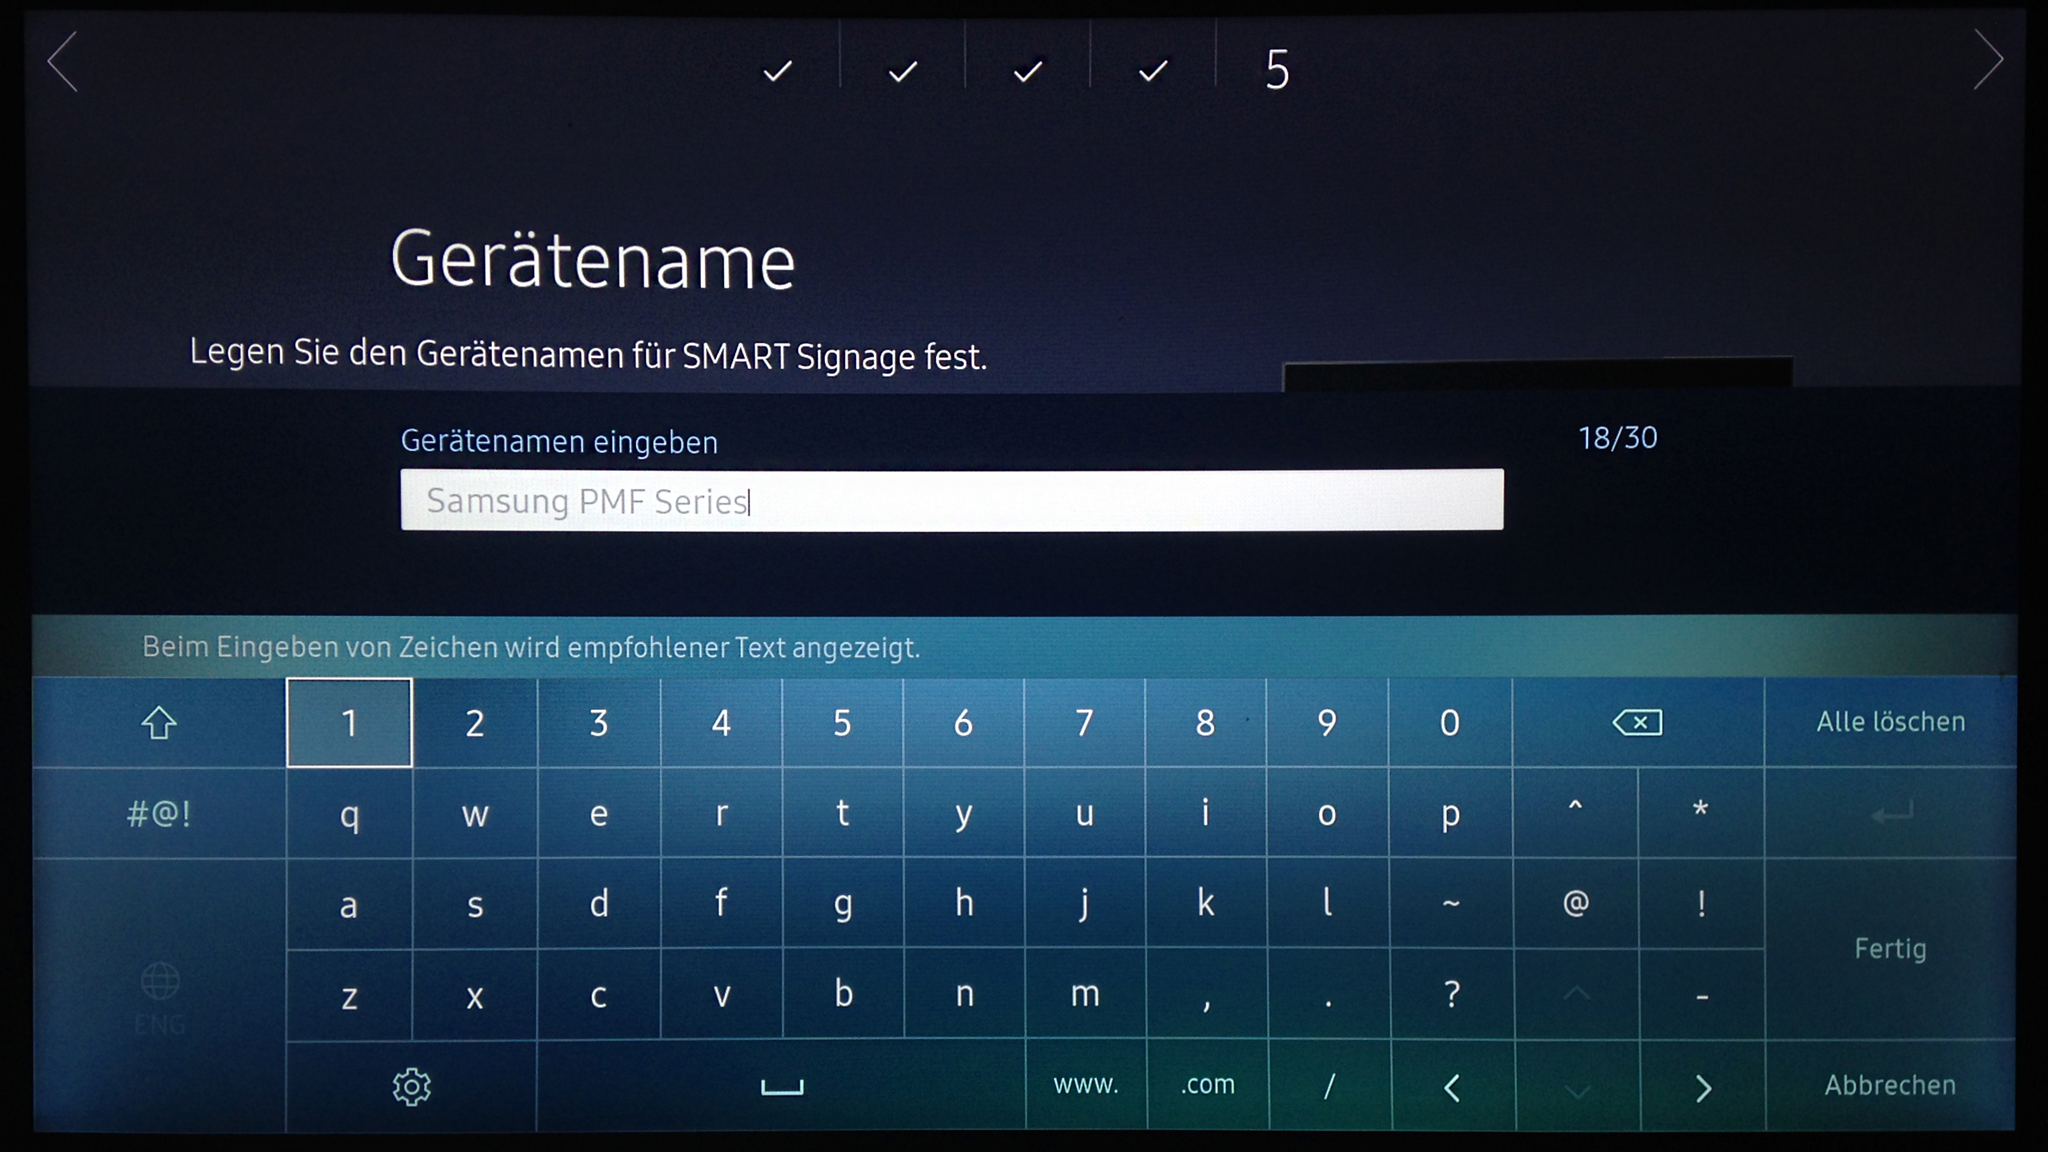Click the Gerätenamen input field
2048x1152 pixels.
pyautogui.click(x=951, y=500)
